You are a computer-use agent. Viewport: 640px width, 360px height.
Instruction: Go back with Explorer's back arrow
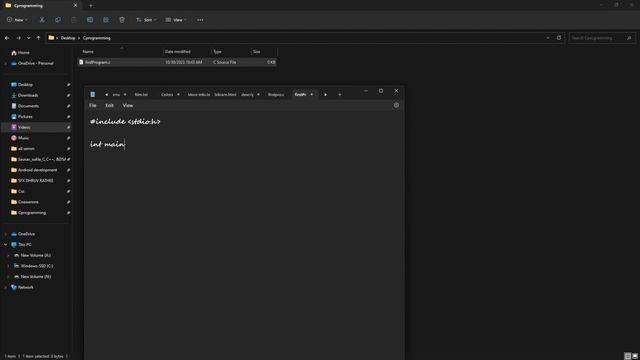[7, 38]
